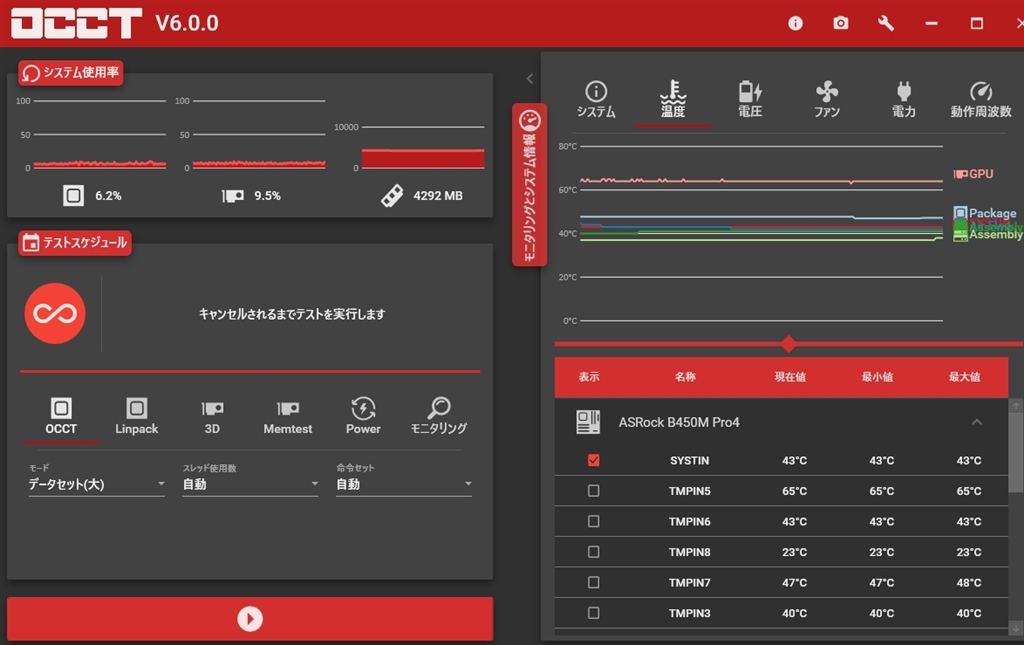Select the モニタリング test tab

tap(439, 417)
